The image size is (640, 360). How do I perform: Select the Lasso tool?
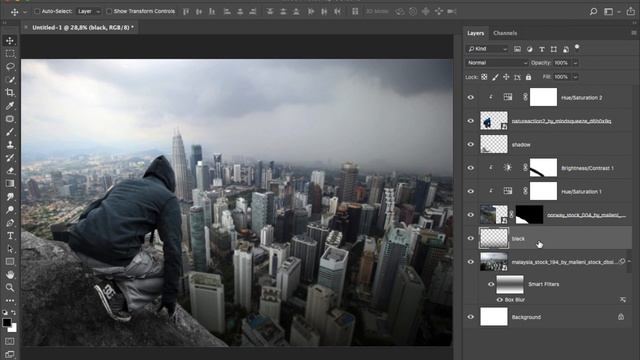pos(10,67)
